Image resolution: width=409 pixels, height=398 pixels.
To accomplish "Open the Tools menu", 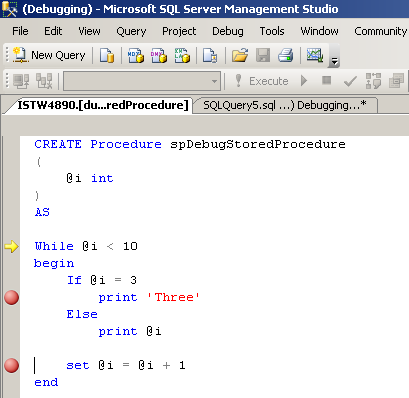I will pyautogui.click(x=272, y=31).
